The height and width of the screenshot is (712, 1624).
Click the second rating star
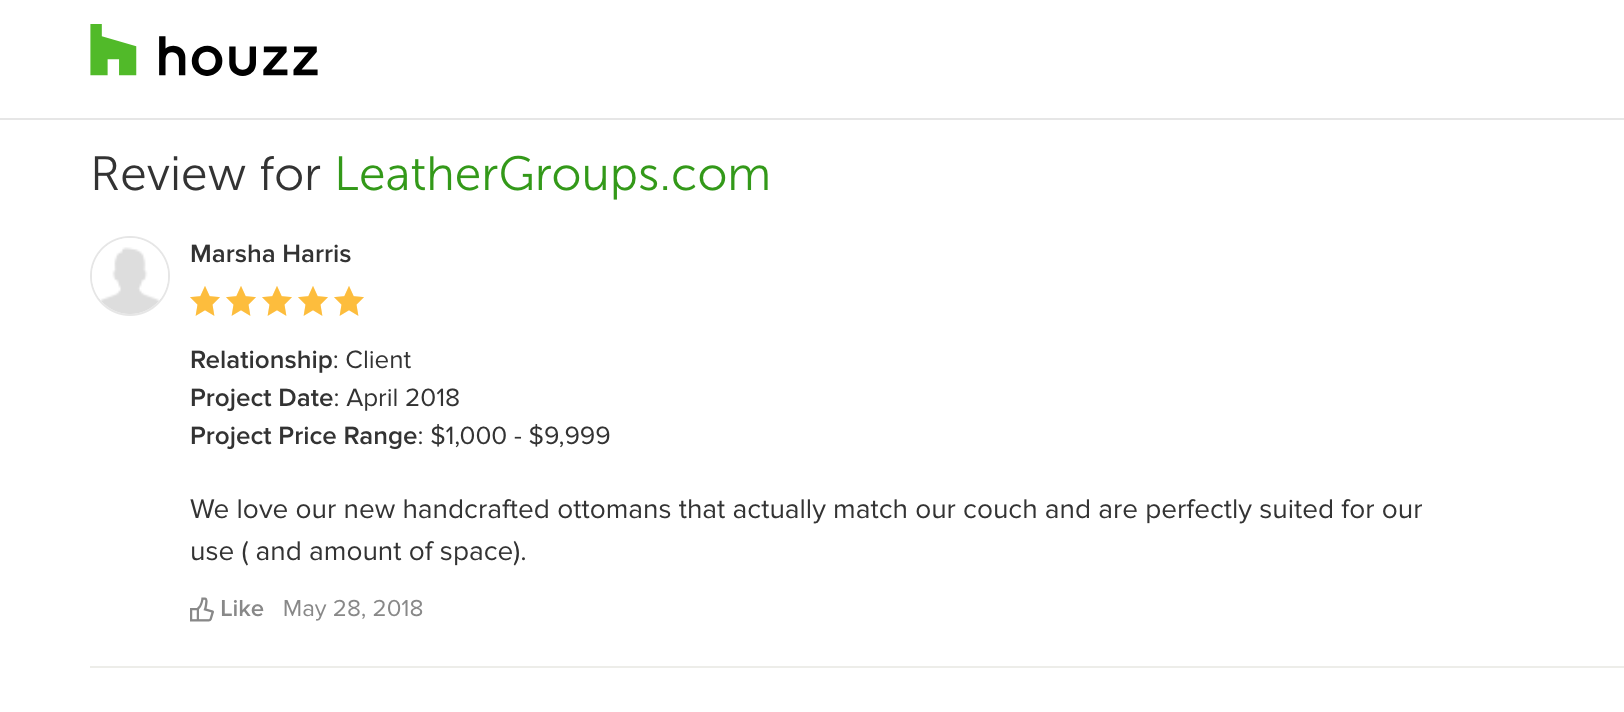click(241, 301)
